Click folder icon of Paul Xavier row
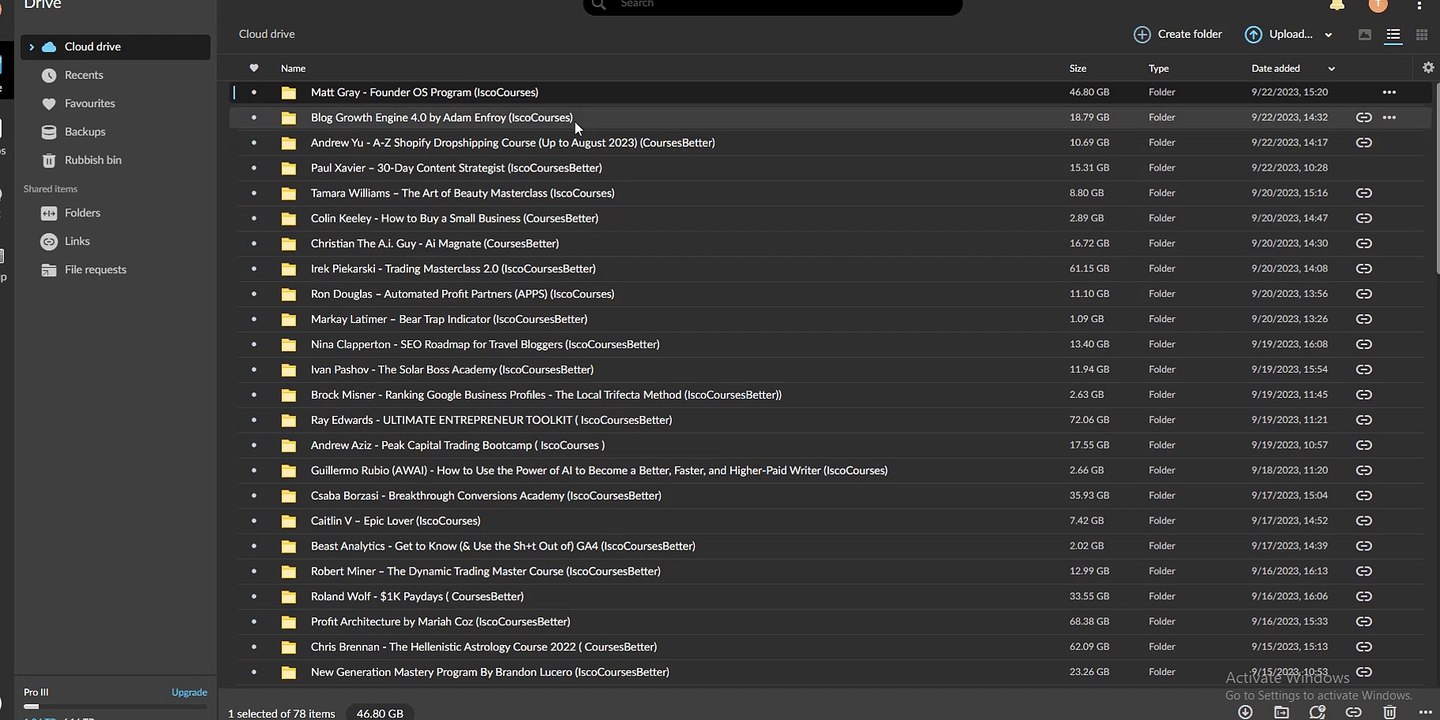Viewport: 1440px width, 720px height. [289, 168]
